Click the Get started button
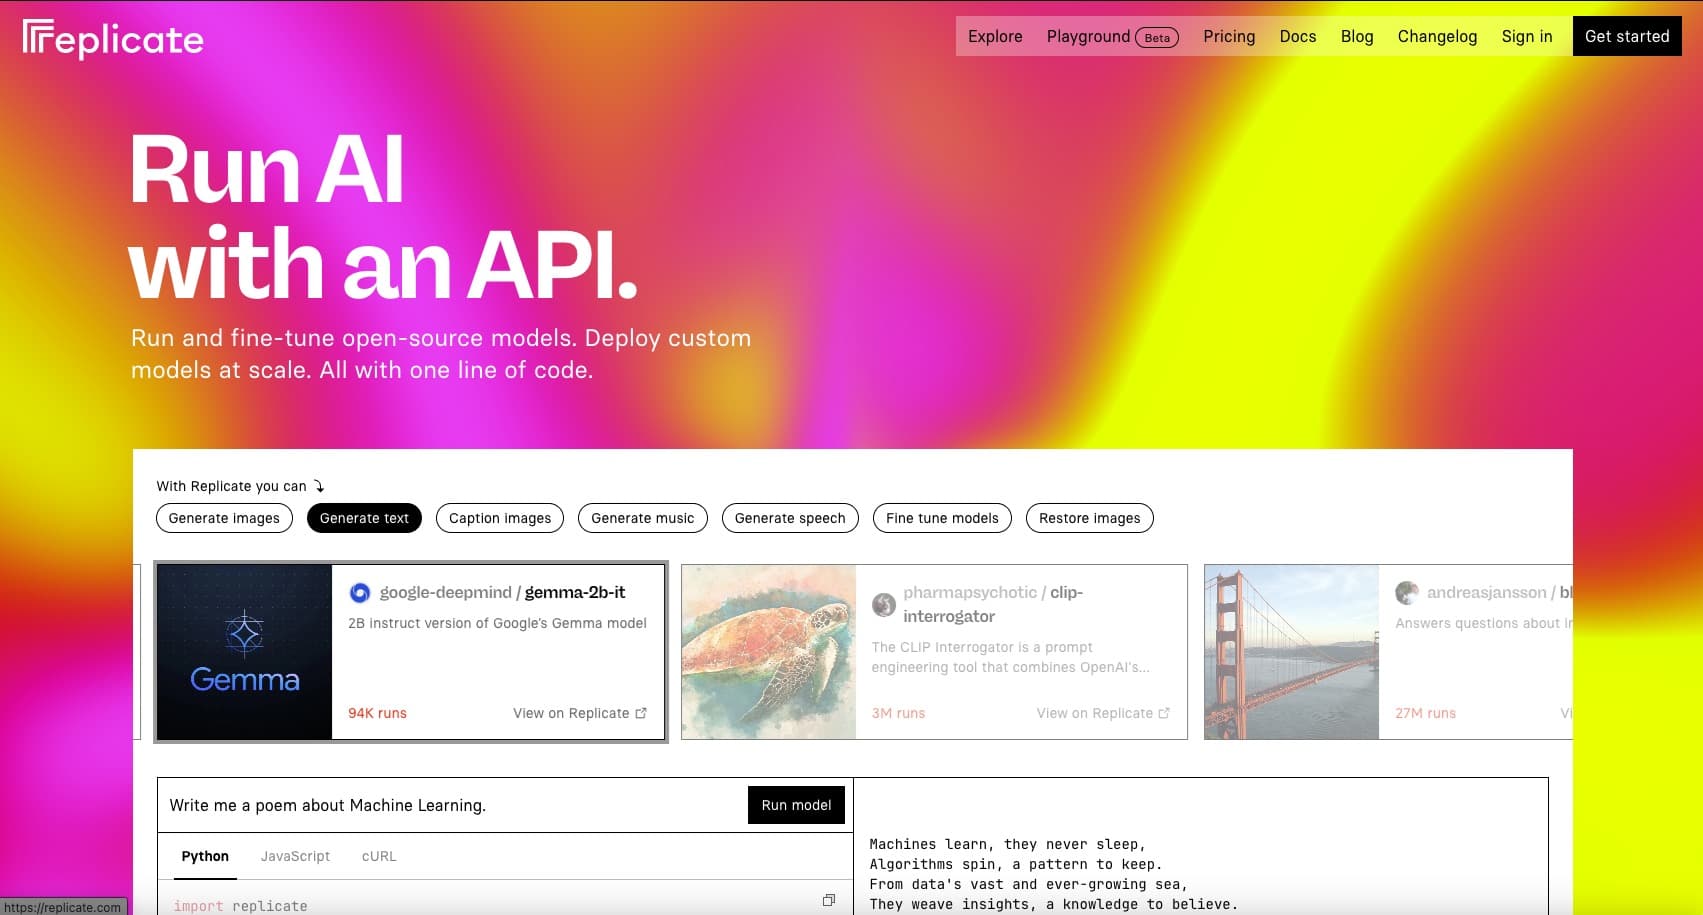 1626,36
